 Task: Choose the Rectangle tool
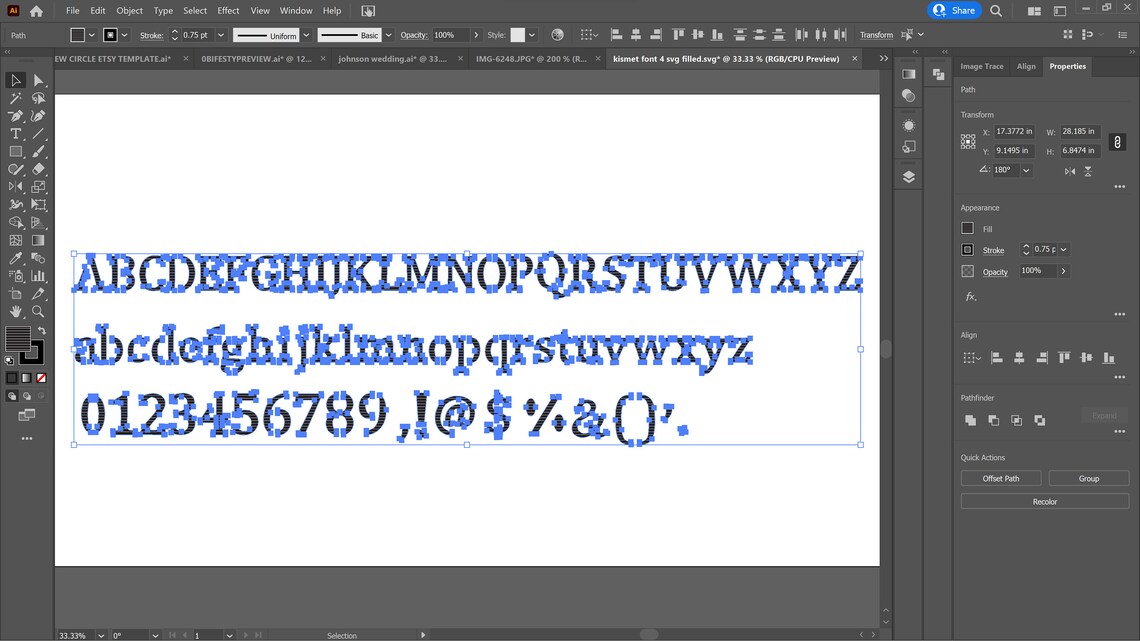15,151
